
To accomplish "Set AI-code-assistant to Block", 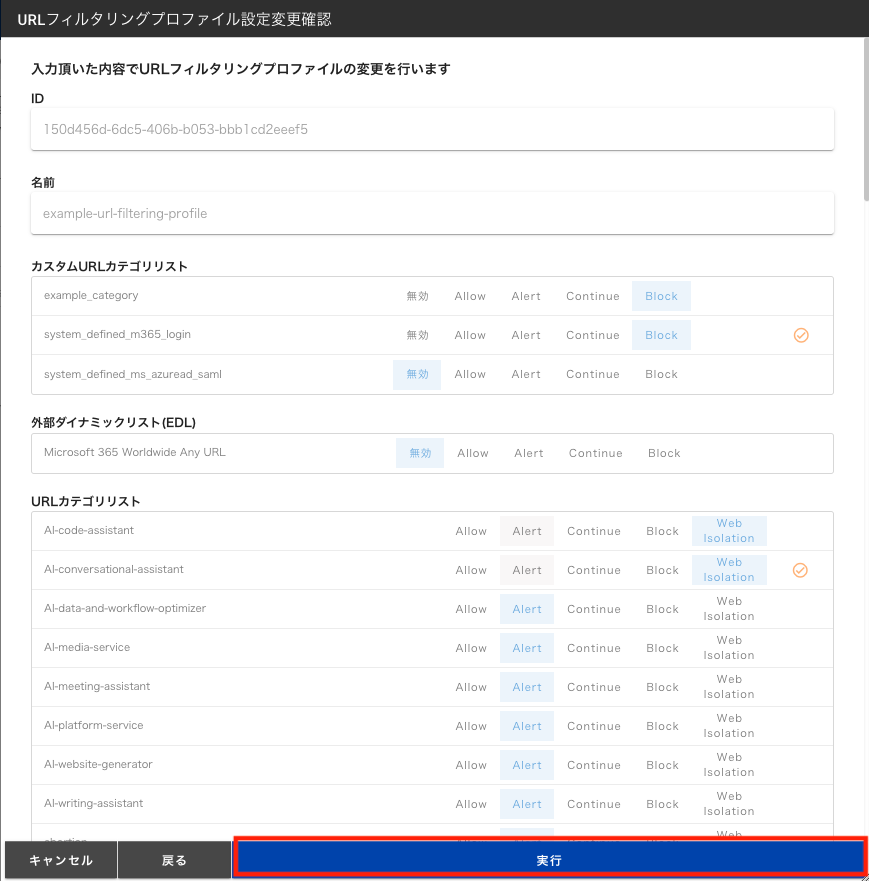I will point(662,531).
